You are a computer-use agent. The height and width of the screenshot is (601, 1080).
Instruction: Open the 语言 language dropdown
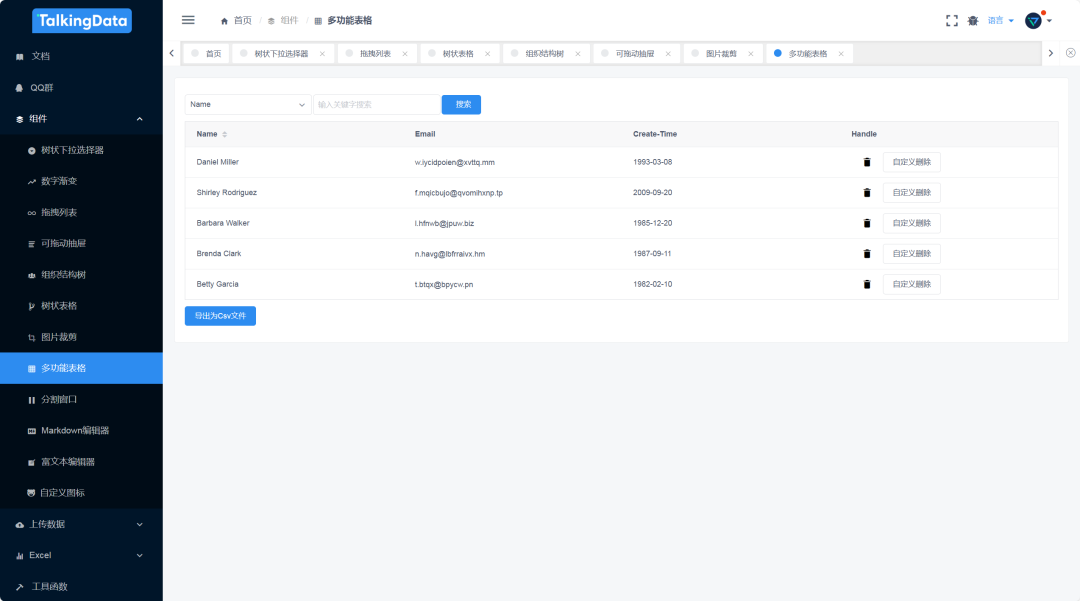tap(1001, 21)
